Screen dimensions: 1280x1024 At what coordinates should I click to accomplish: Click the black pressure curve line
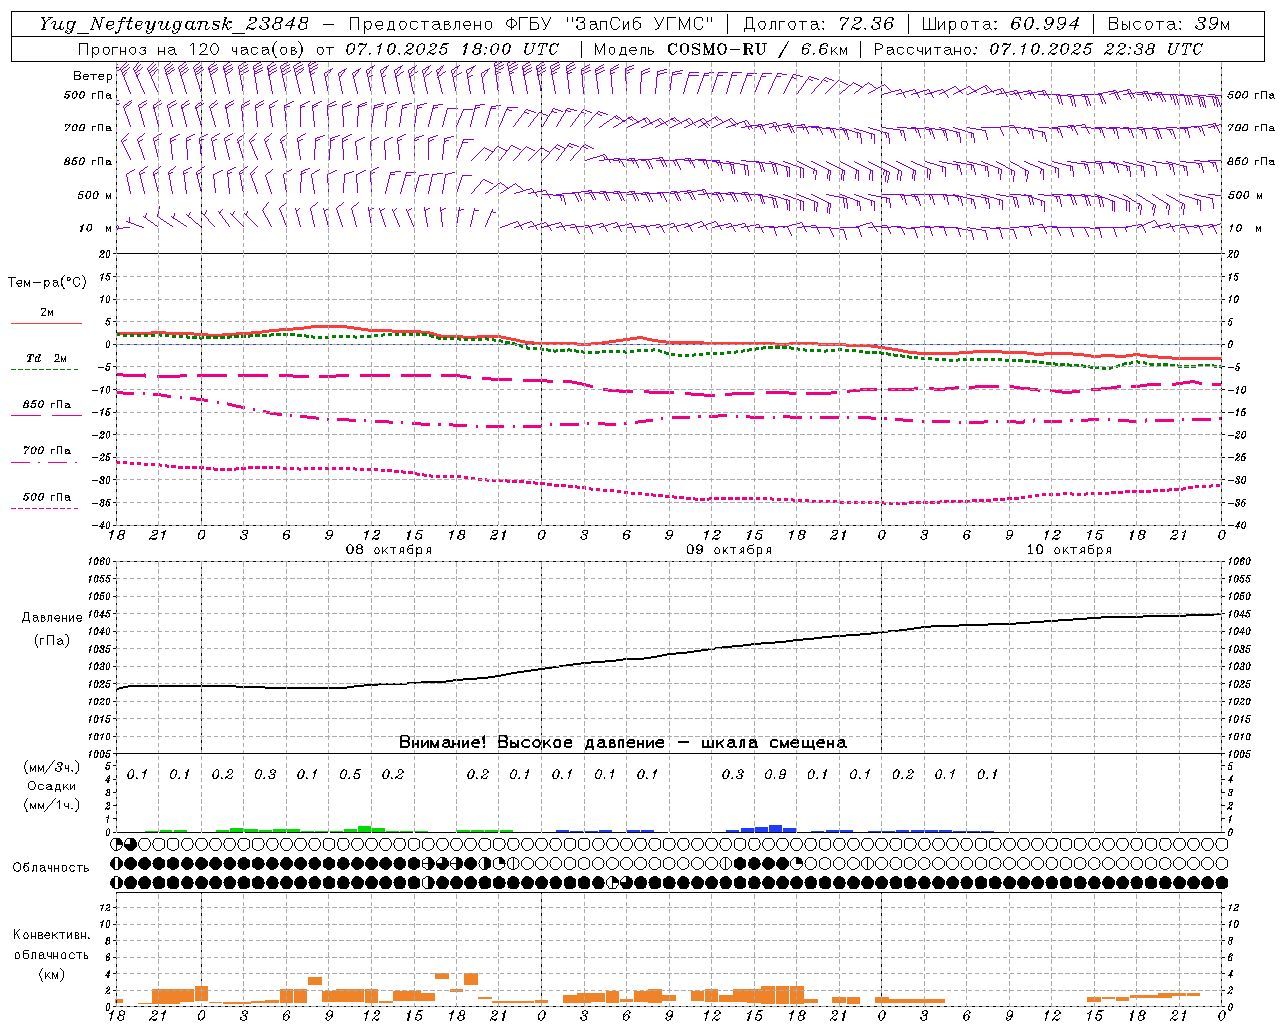(x=669, y=654)
